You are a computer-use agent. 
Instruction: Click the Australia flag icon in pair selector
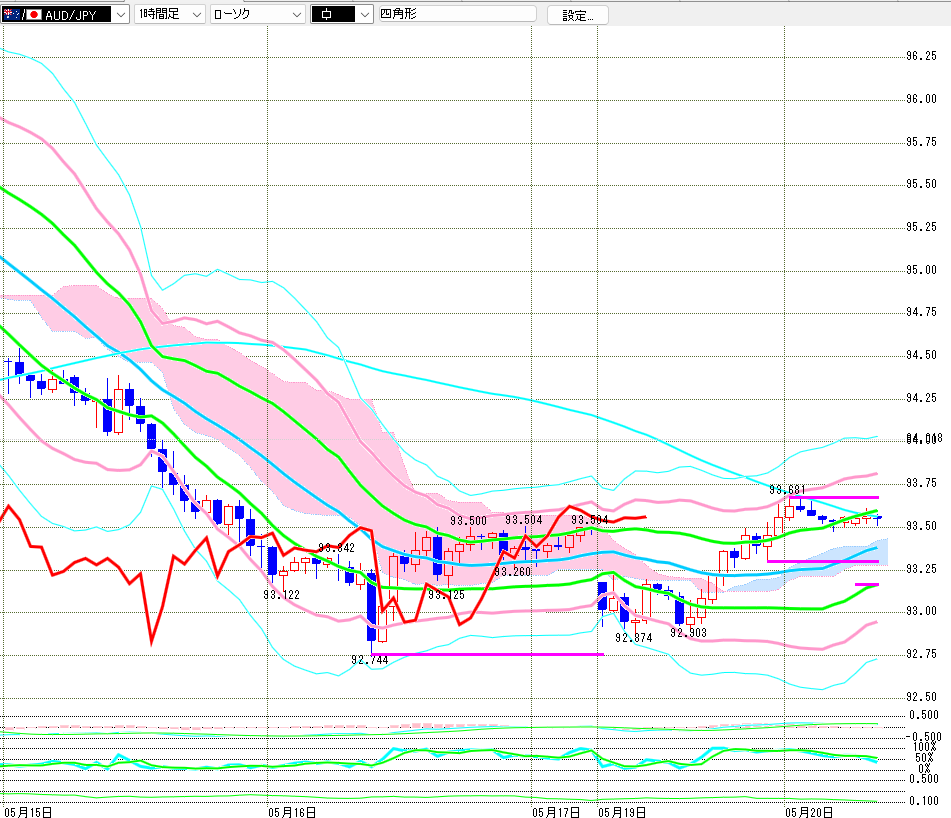point(12,15)
